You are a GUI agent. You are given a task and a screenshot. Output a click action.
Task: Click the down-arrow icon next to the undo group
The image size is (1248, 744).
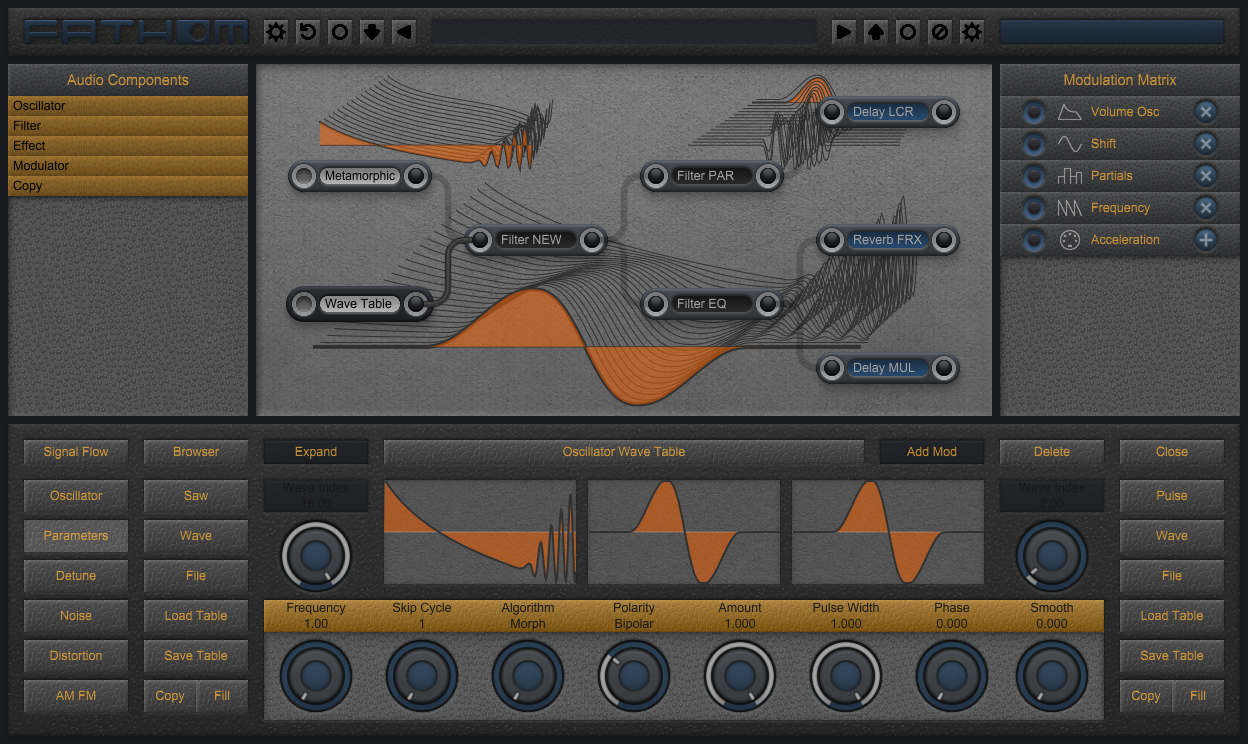(372, 32)
